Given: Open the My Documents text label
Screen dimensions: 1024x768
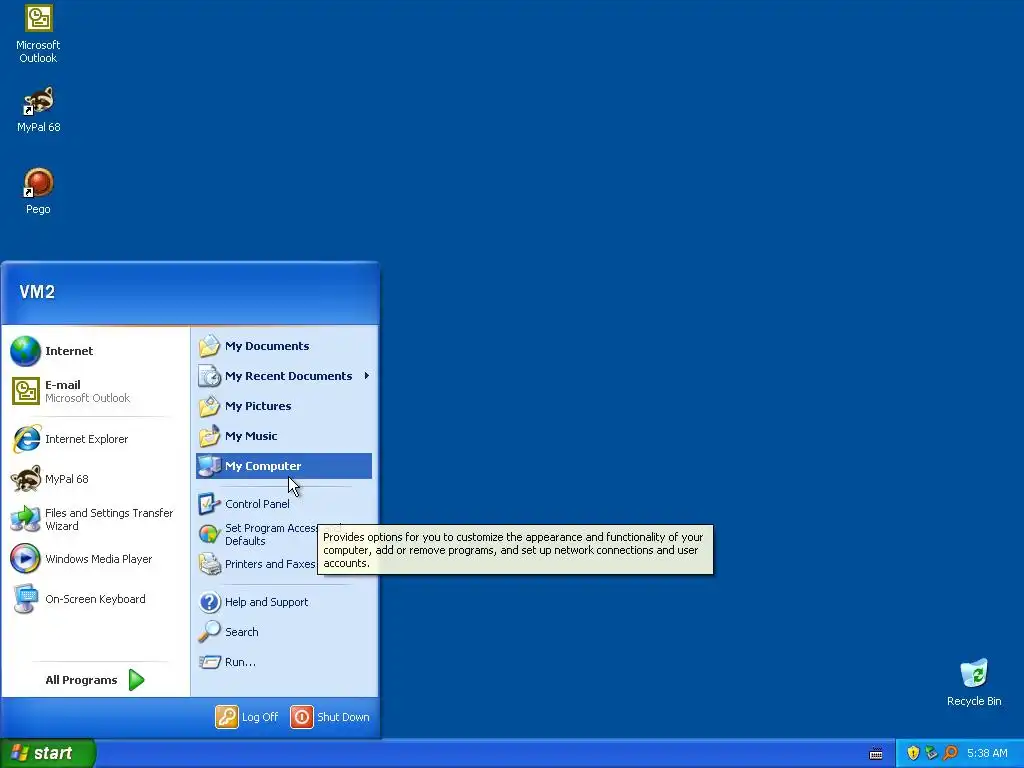Looking at the screenshot, I should point(267,346).
